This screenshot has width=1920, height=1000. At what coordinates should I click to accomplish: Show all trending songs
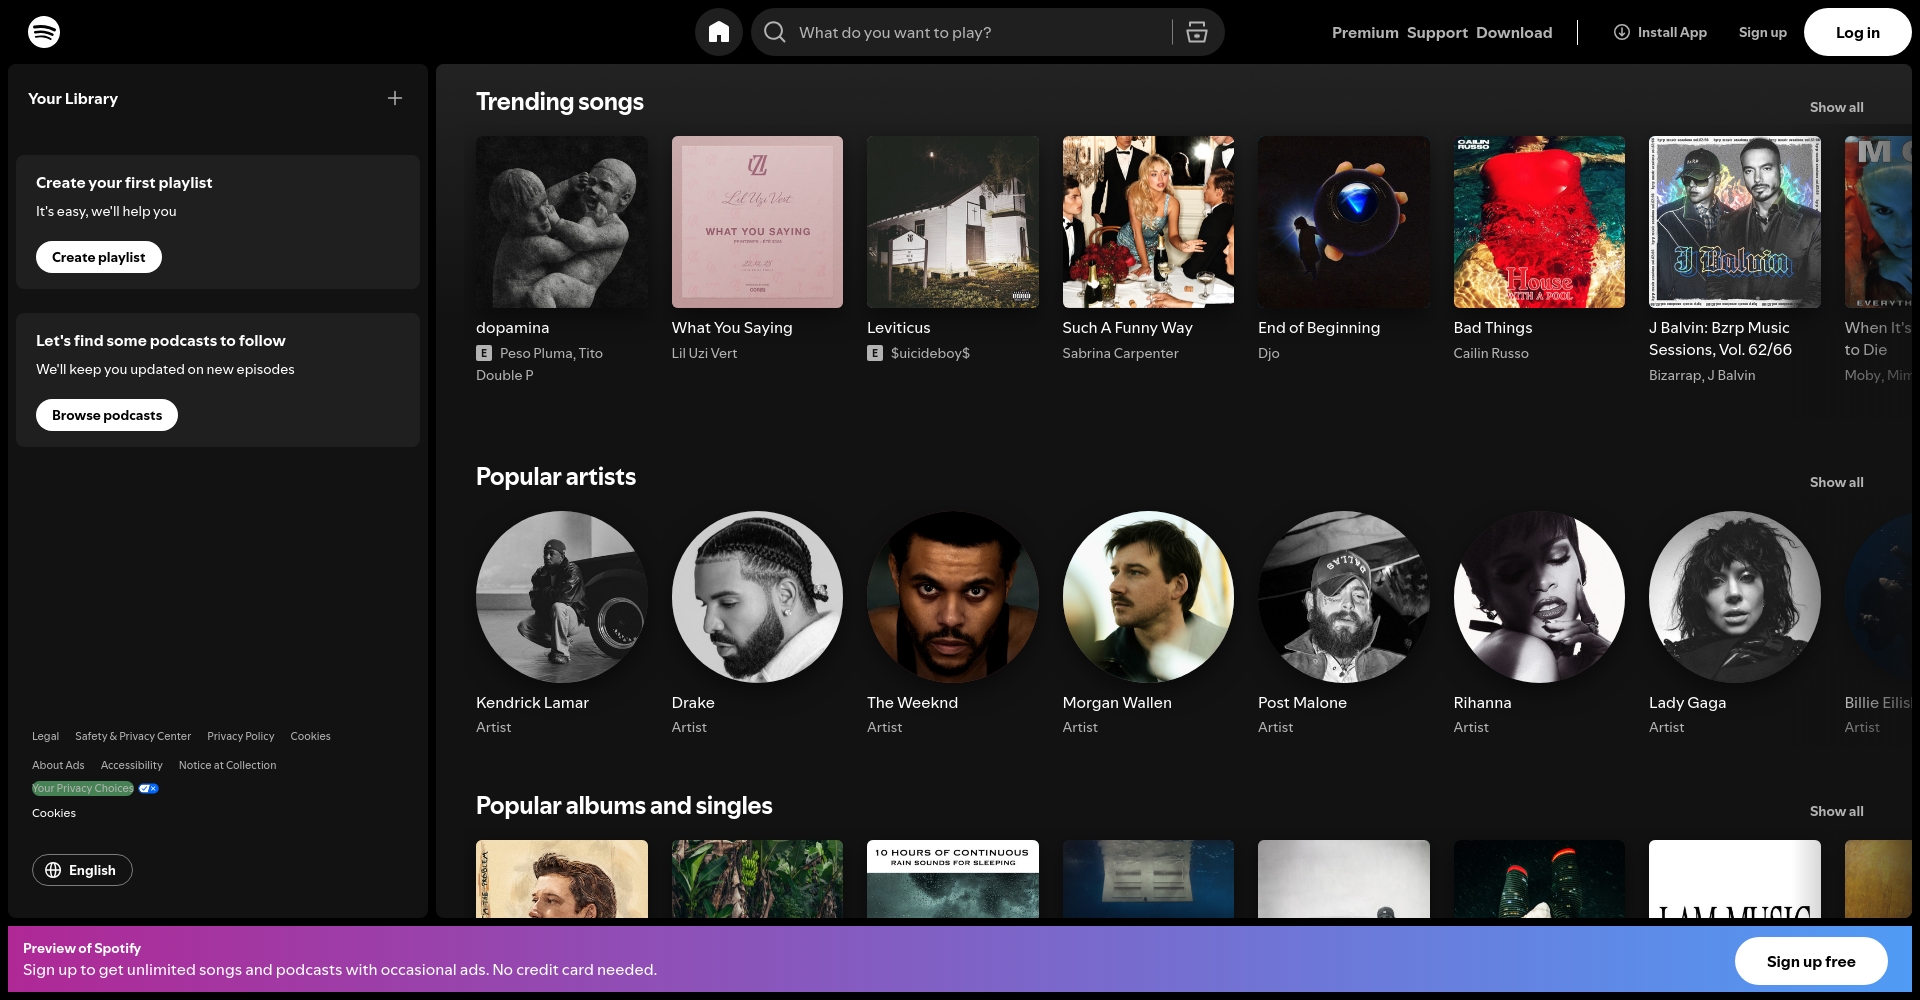1836,107
